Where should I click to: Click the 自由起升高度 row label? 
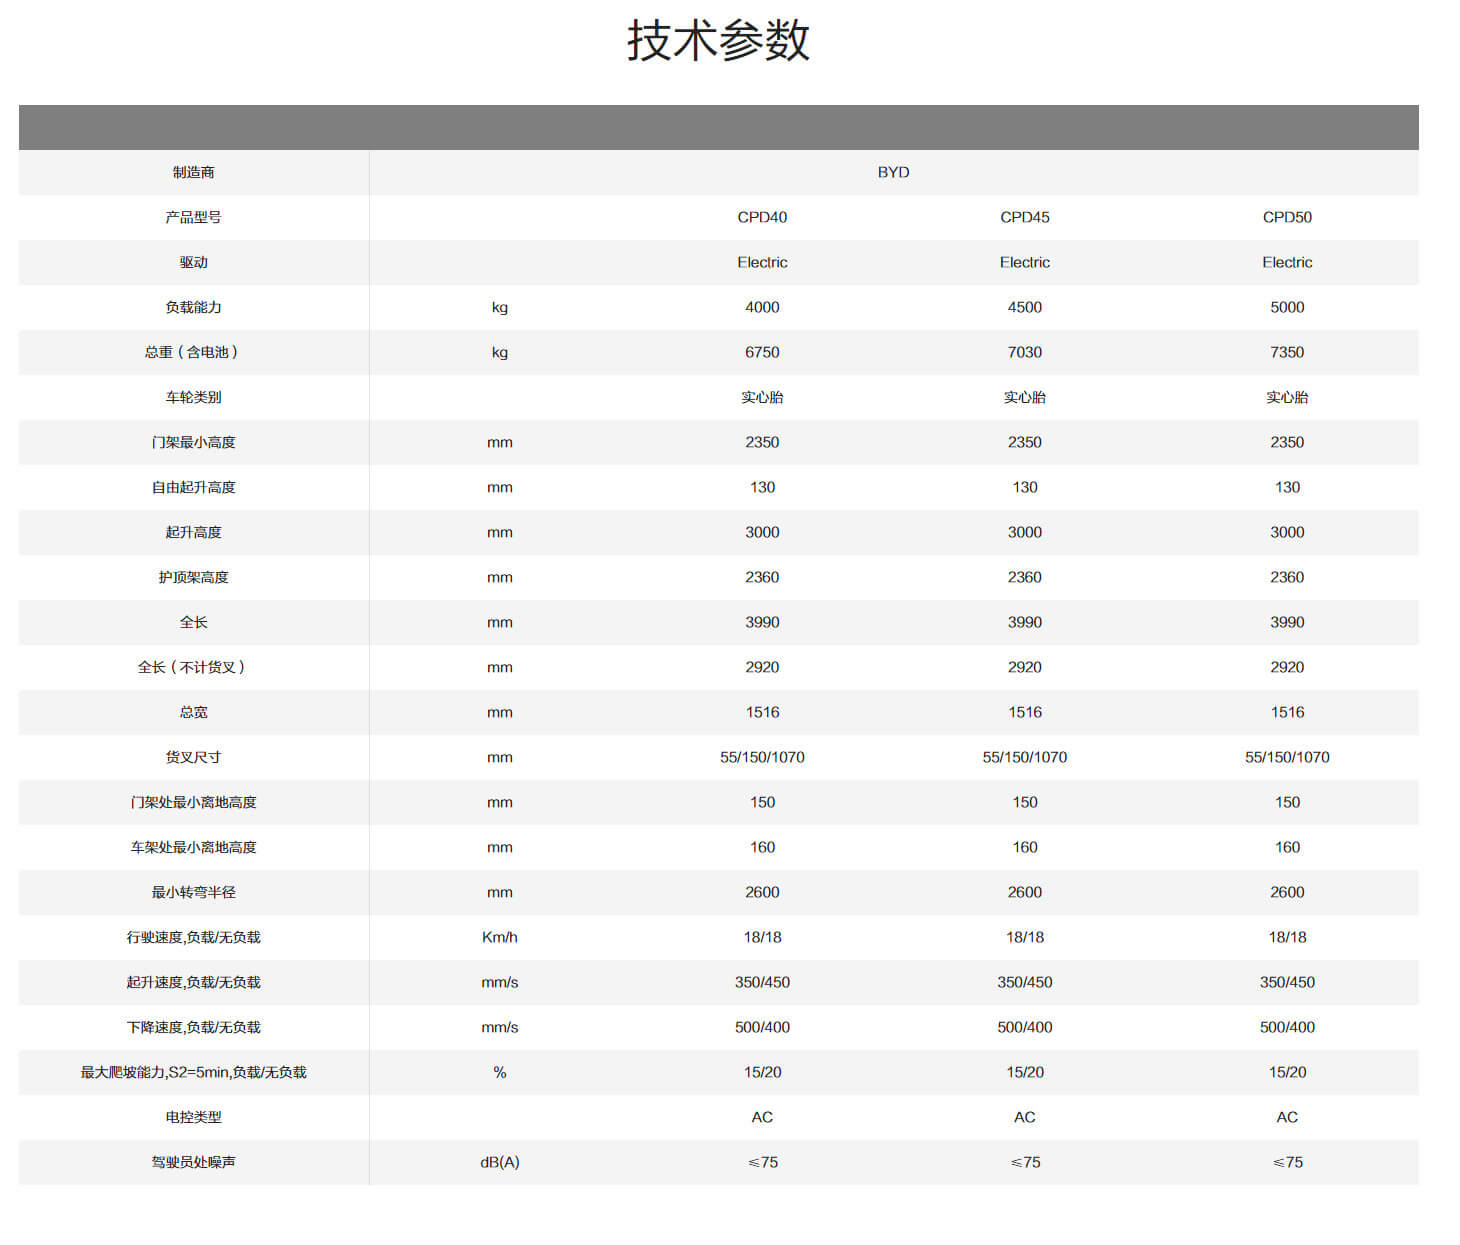click(193, 487)
